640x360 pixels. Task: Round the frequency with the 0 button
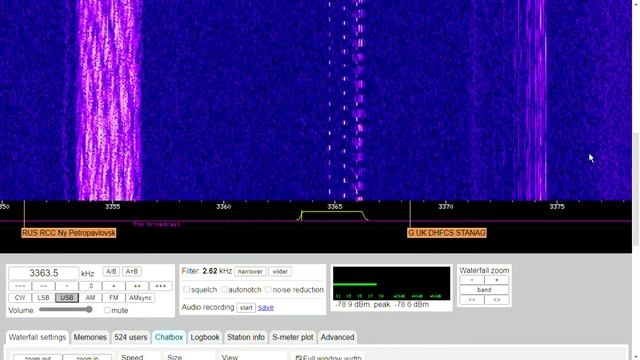(91, 286)
